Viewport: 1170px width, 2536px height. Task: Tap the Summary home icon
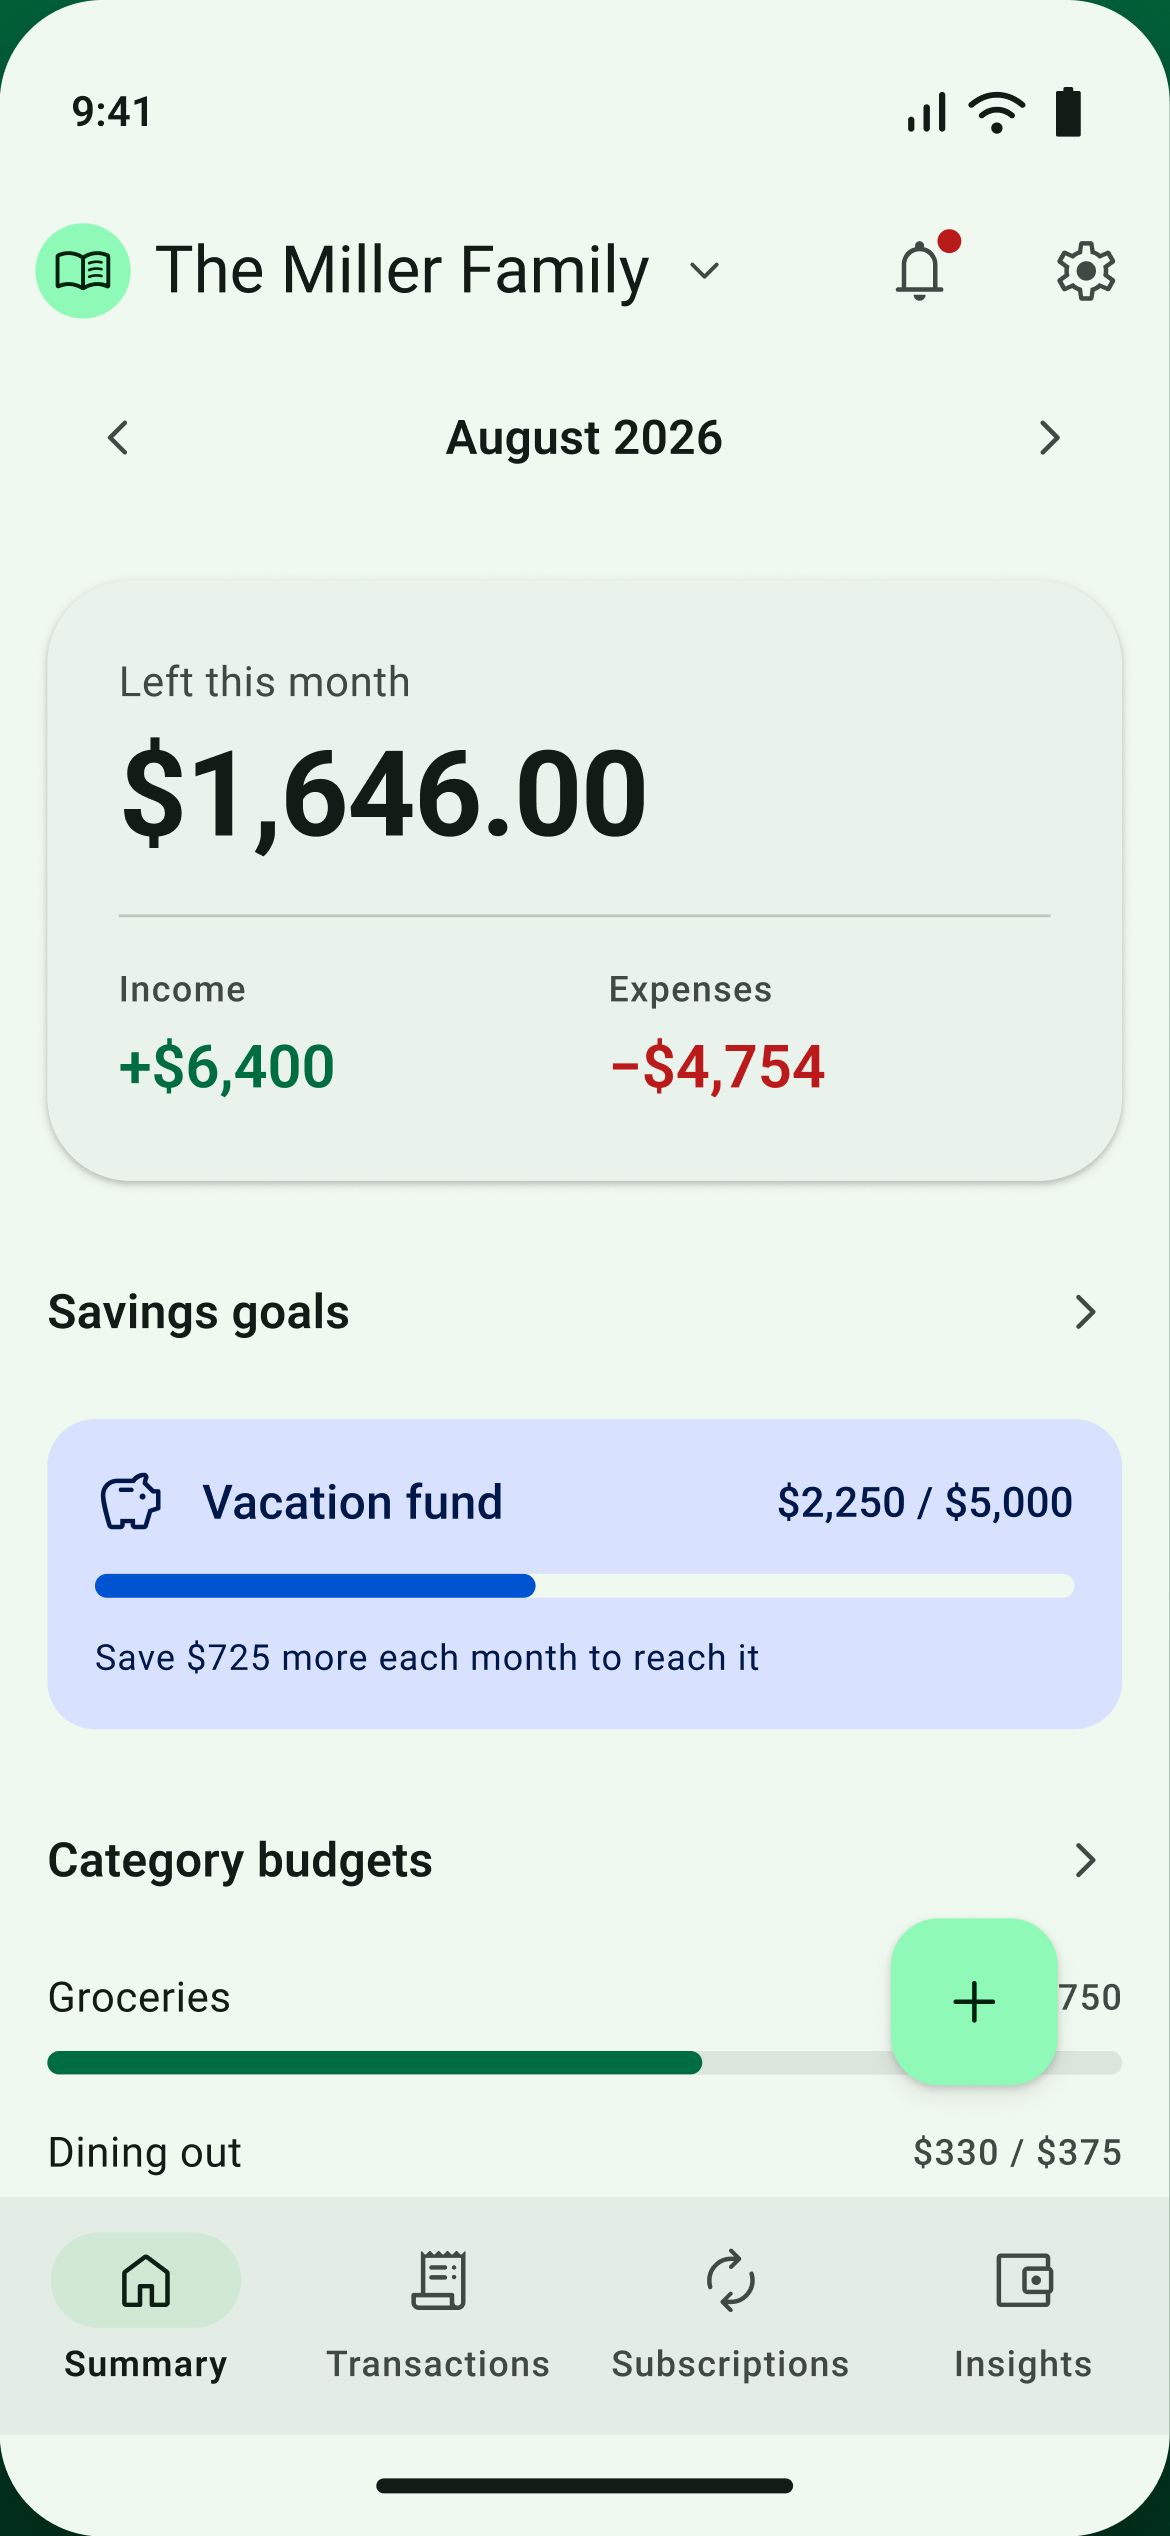(146, 2281)
